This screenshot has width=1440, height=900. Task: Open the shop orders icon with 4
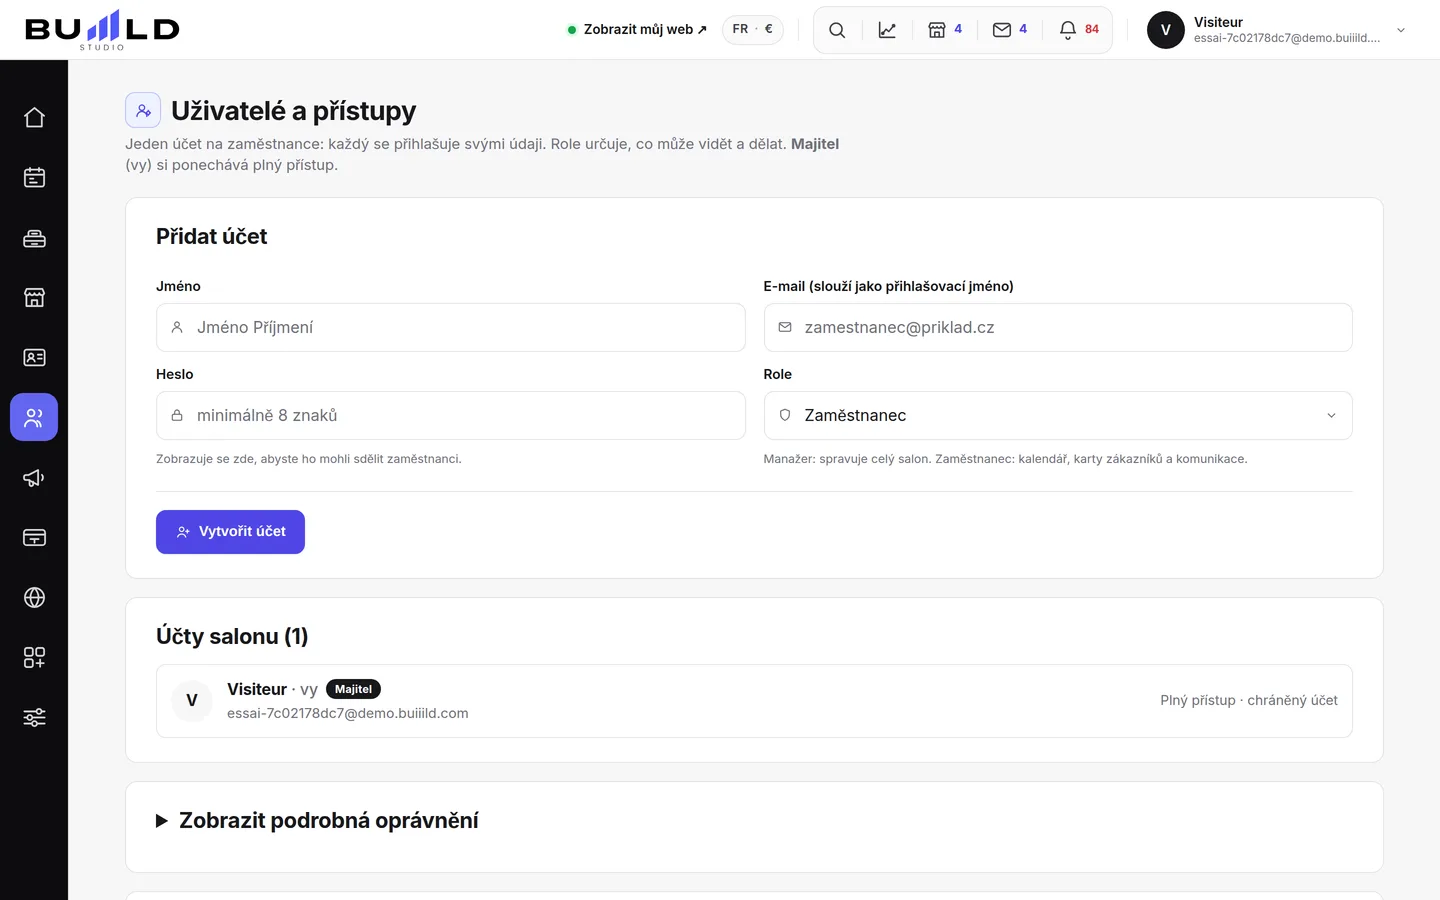945,30
